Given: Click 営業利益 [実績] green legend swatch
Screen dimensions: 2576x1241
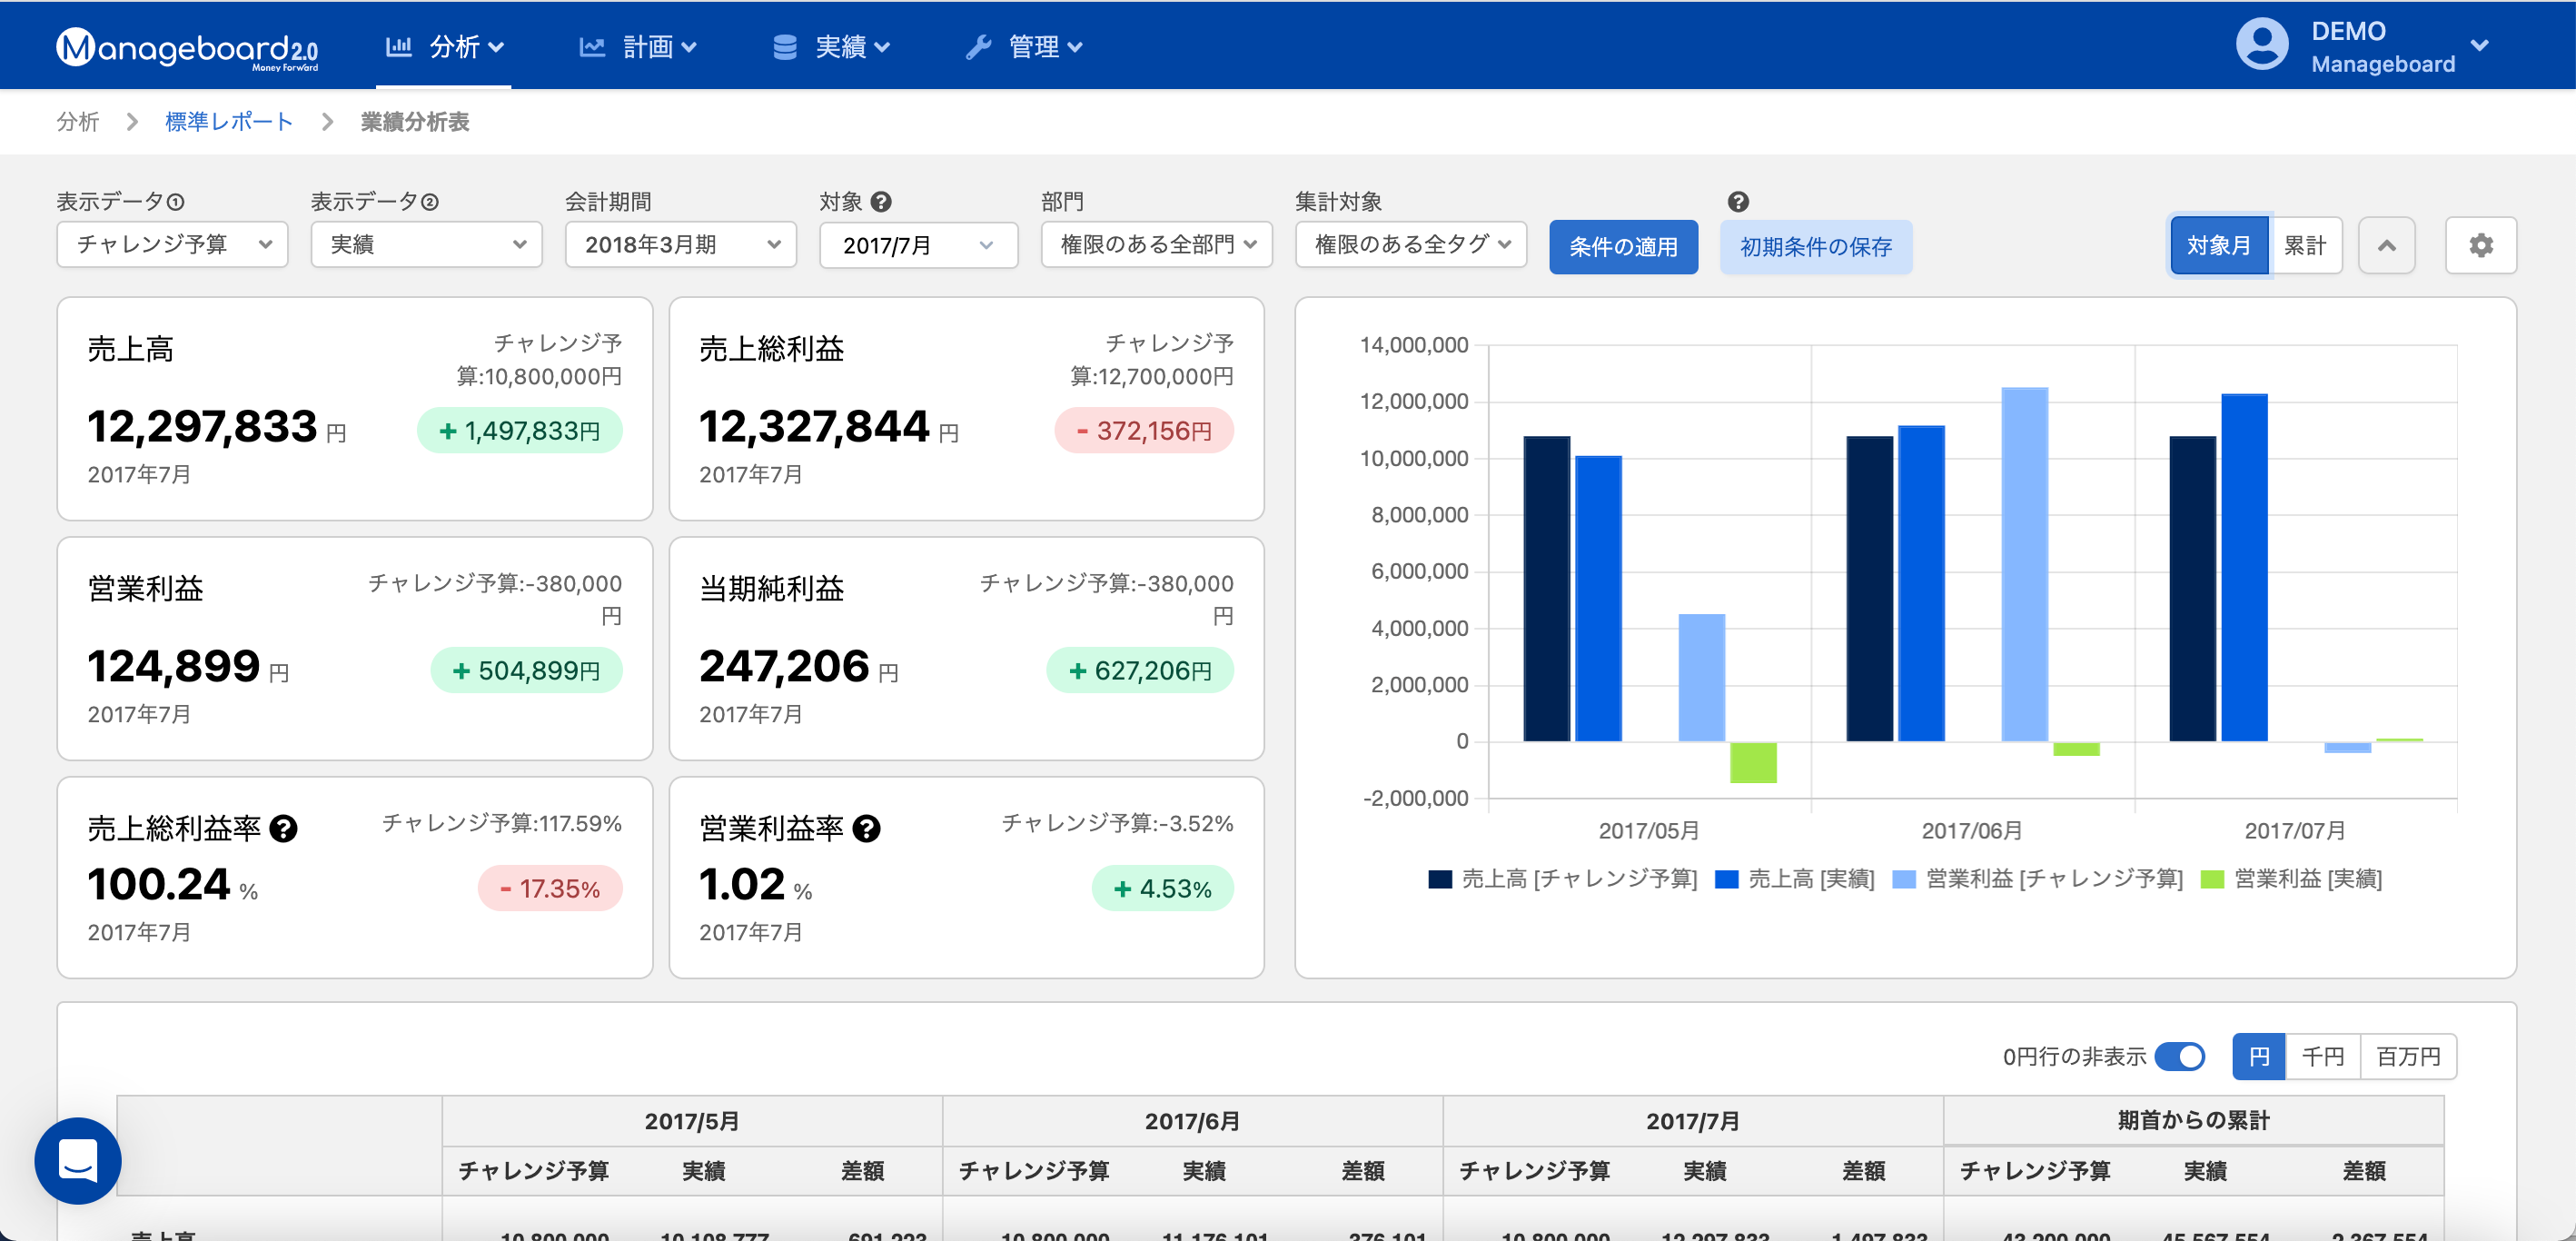Looking at the screenshot, I should click(x=2212, y=879).
